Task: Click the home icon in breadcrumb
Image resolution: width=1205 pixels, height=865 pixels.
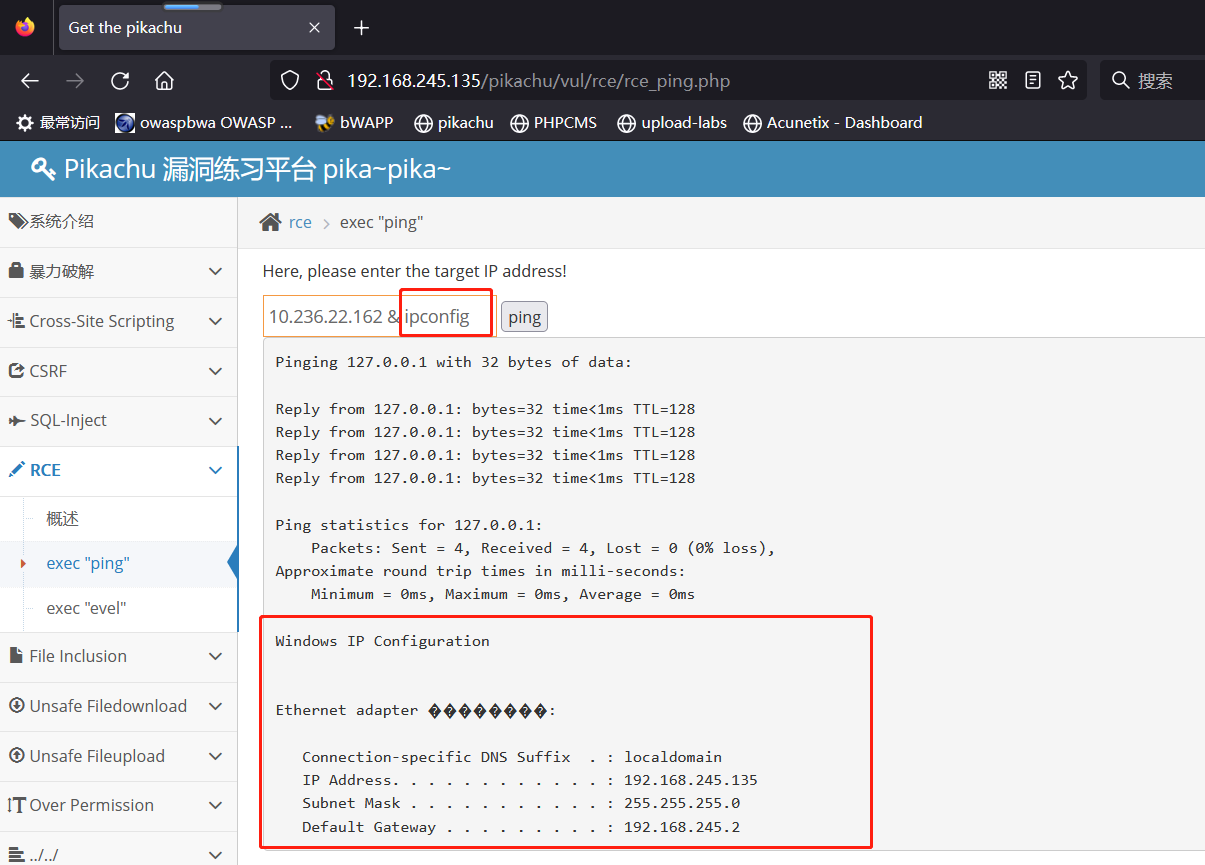Action: click(270, 222)
